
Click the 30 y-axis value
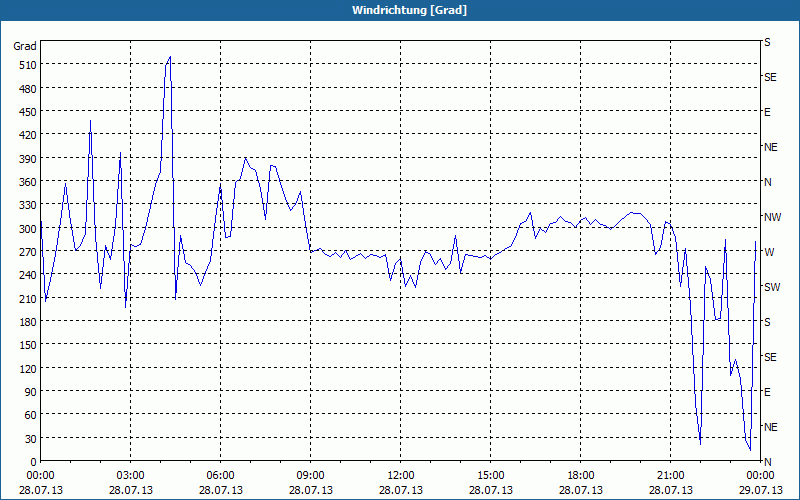click(31, 439)
